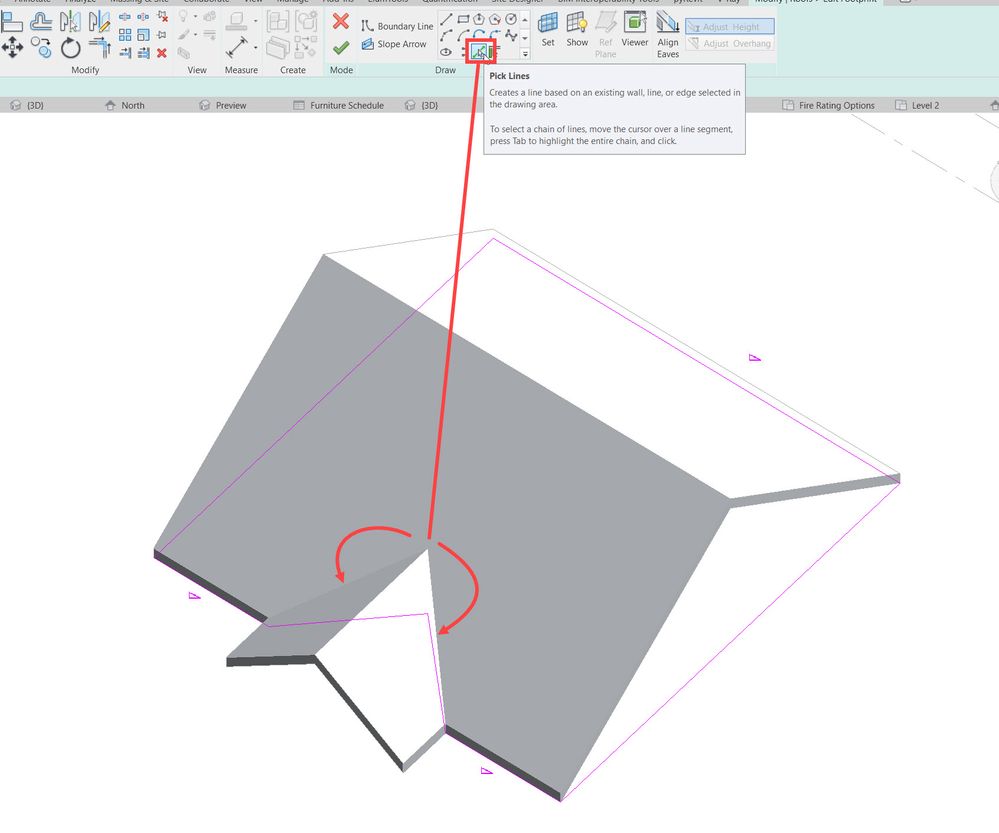Select the Split with Gap tool
This screenshot has height=833, width=999.
coord(143,17)
